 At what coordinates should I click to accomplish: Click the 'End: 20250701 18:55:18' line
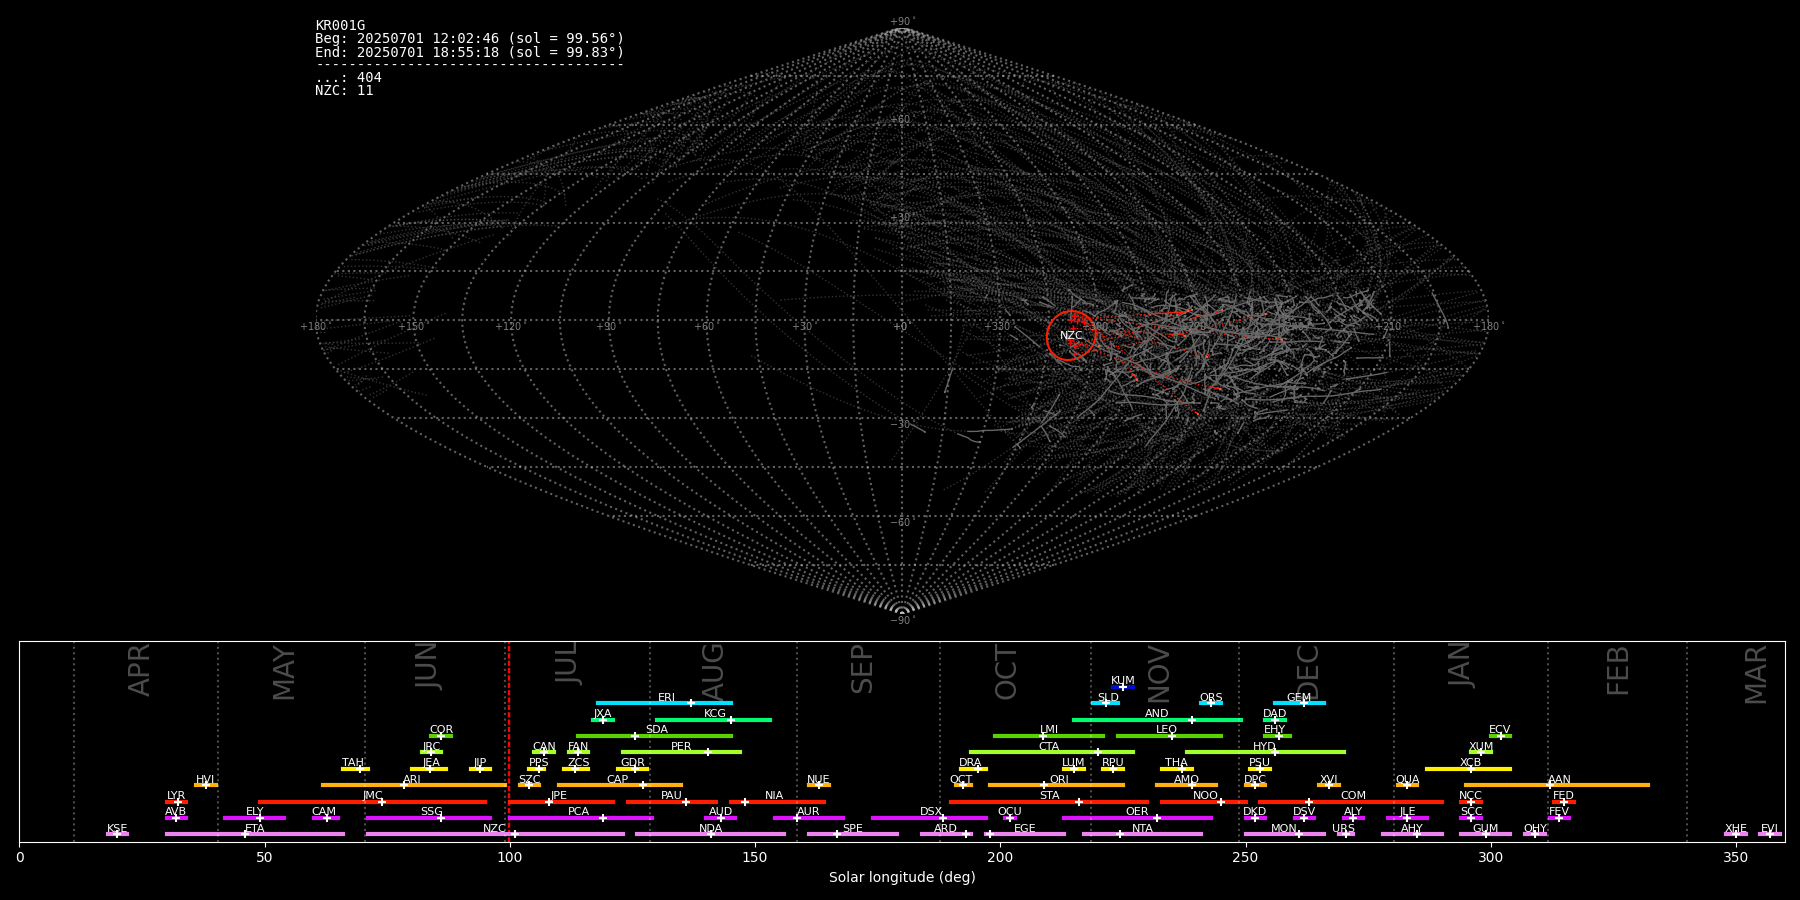point(469,52)
